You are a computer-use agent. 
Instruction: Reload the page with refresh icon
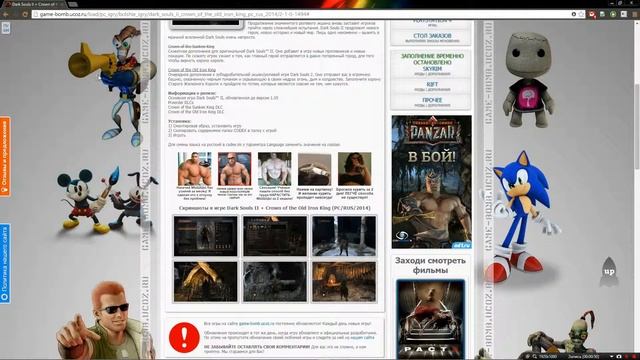25,14
